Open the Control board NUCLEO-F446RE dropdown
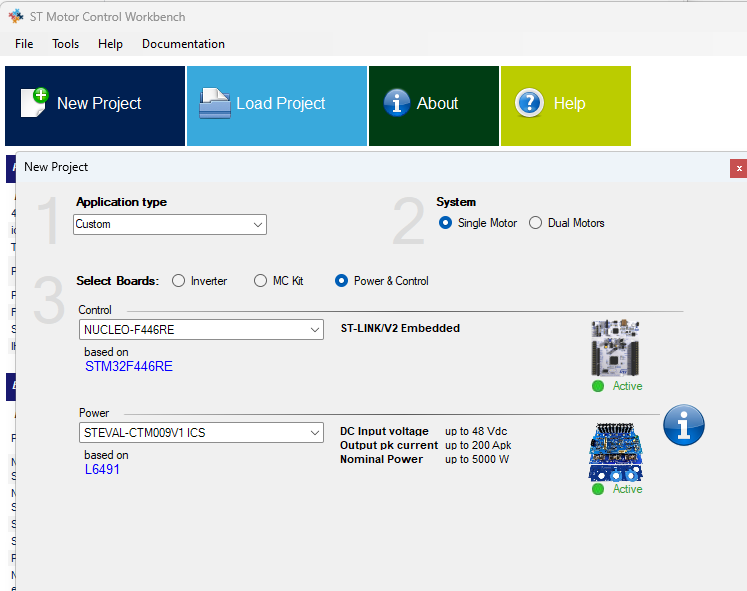Viewport: 747px width, 591px height. pos(202,330)
